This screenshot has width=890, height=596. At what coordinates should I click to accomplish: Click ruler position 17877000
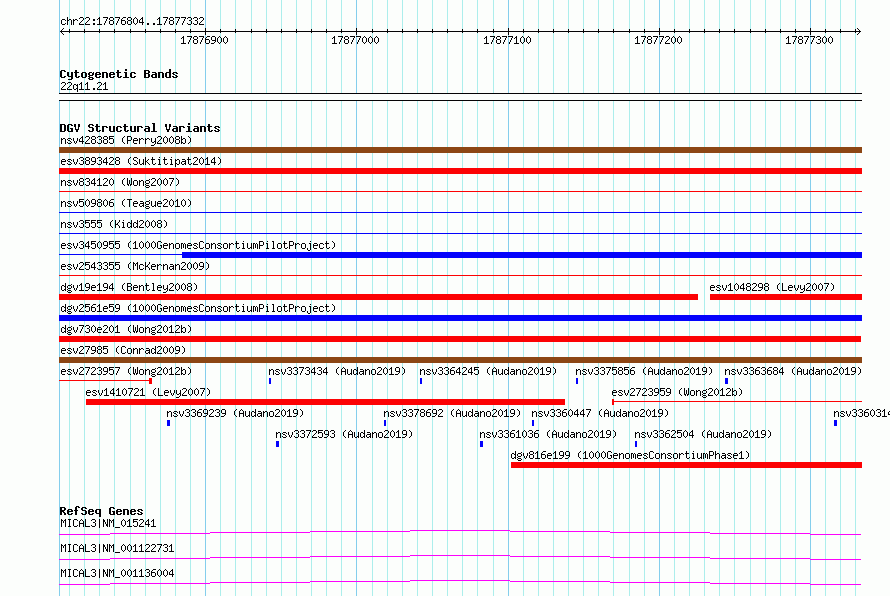pyautogui.click(x=355, y=40)
